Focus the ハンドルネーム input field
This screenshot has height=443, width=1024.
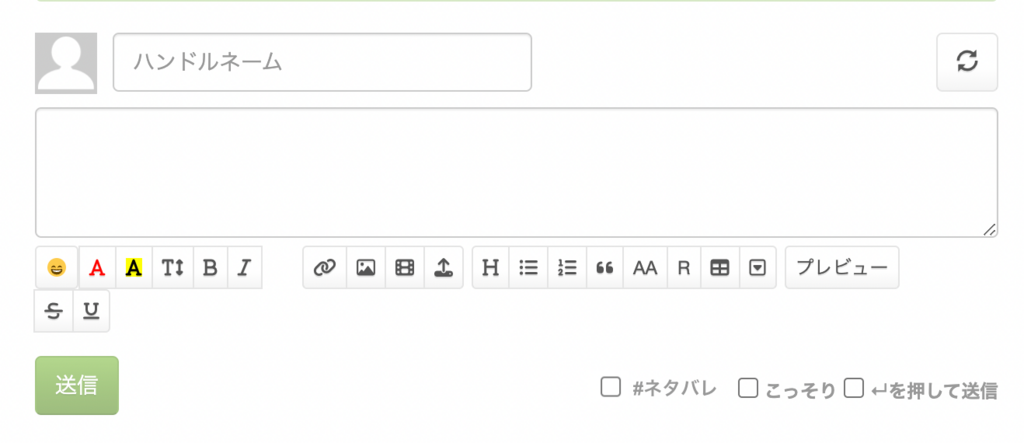[323, 62]
